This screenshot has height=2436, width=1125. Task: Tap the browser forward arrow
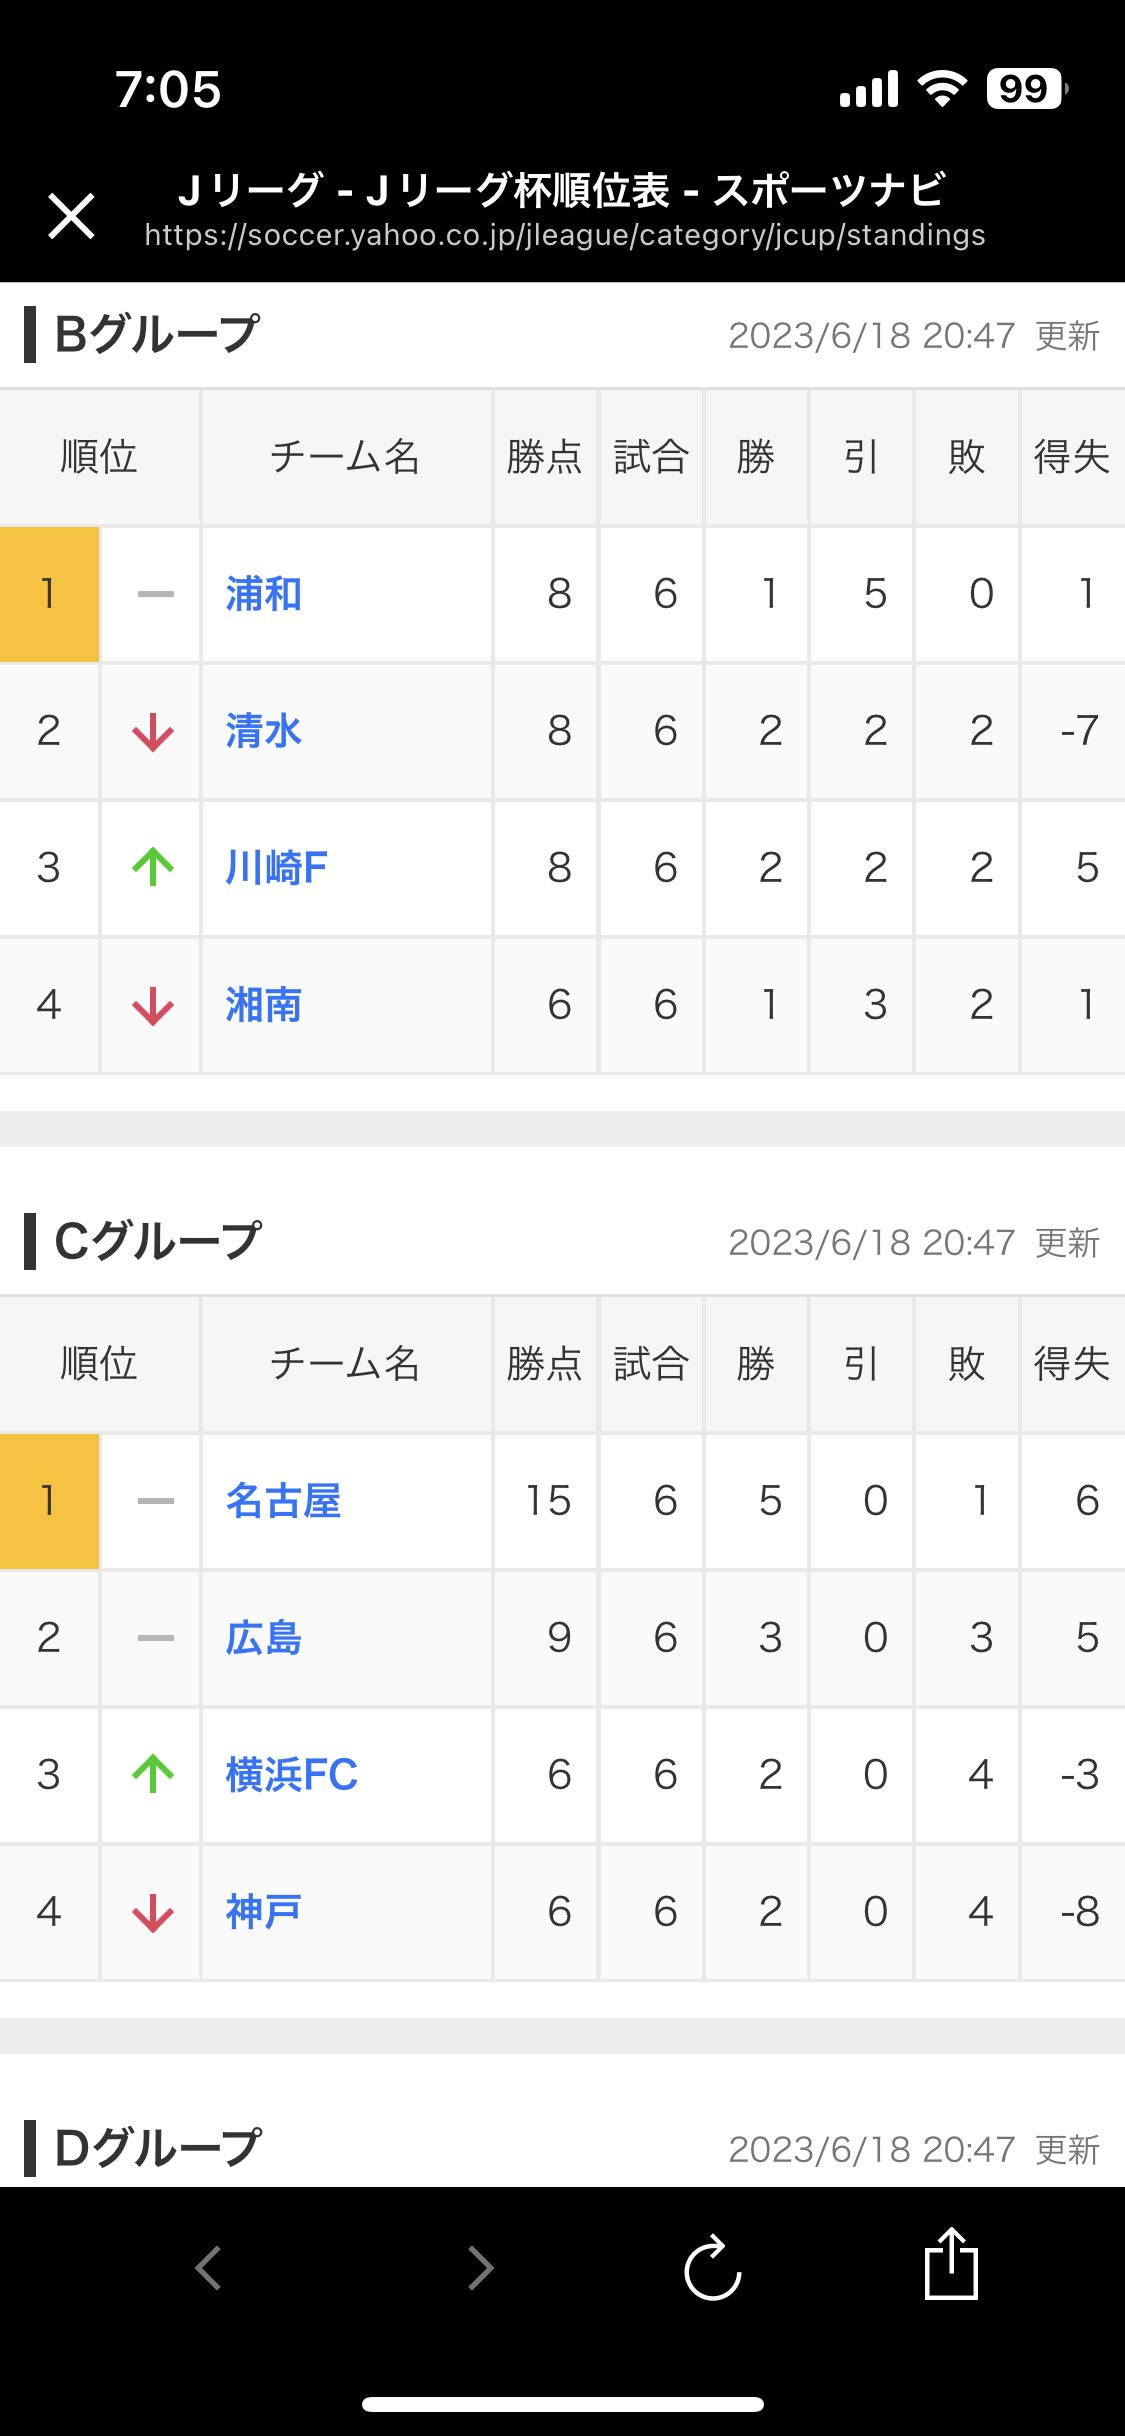pyautogui.click(x=481, y=2267)
